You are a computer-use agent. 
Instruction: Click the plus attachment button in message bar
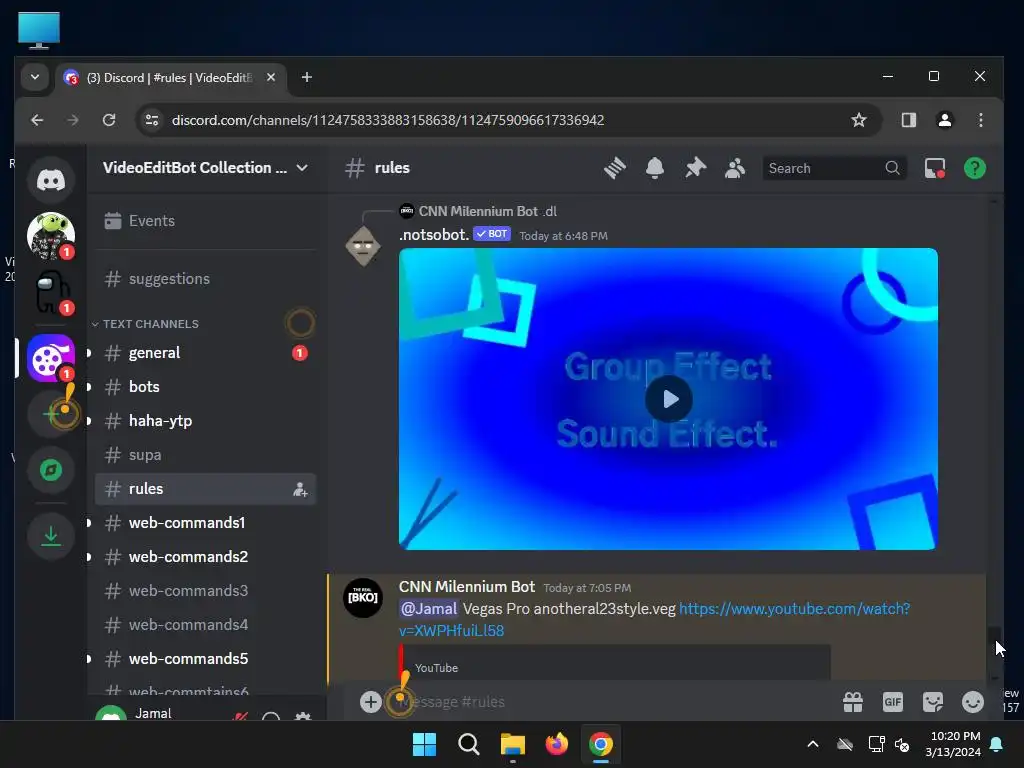[370, 702]
